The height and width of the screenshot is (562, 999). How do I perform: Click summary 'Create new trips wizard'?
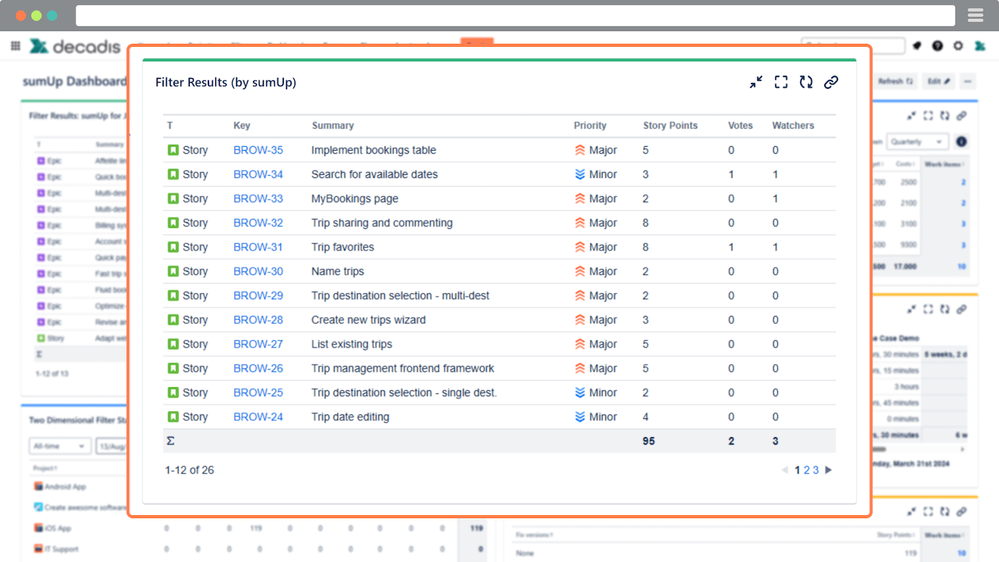(x=368, y=319)
